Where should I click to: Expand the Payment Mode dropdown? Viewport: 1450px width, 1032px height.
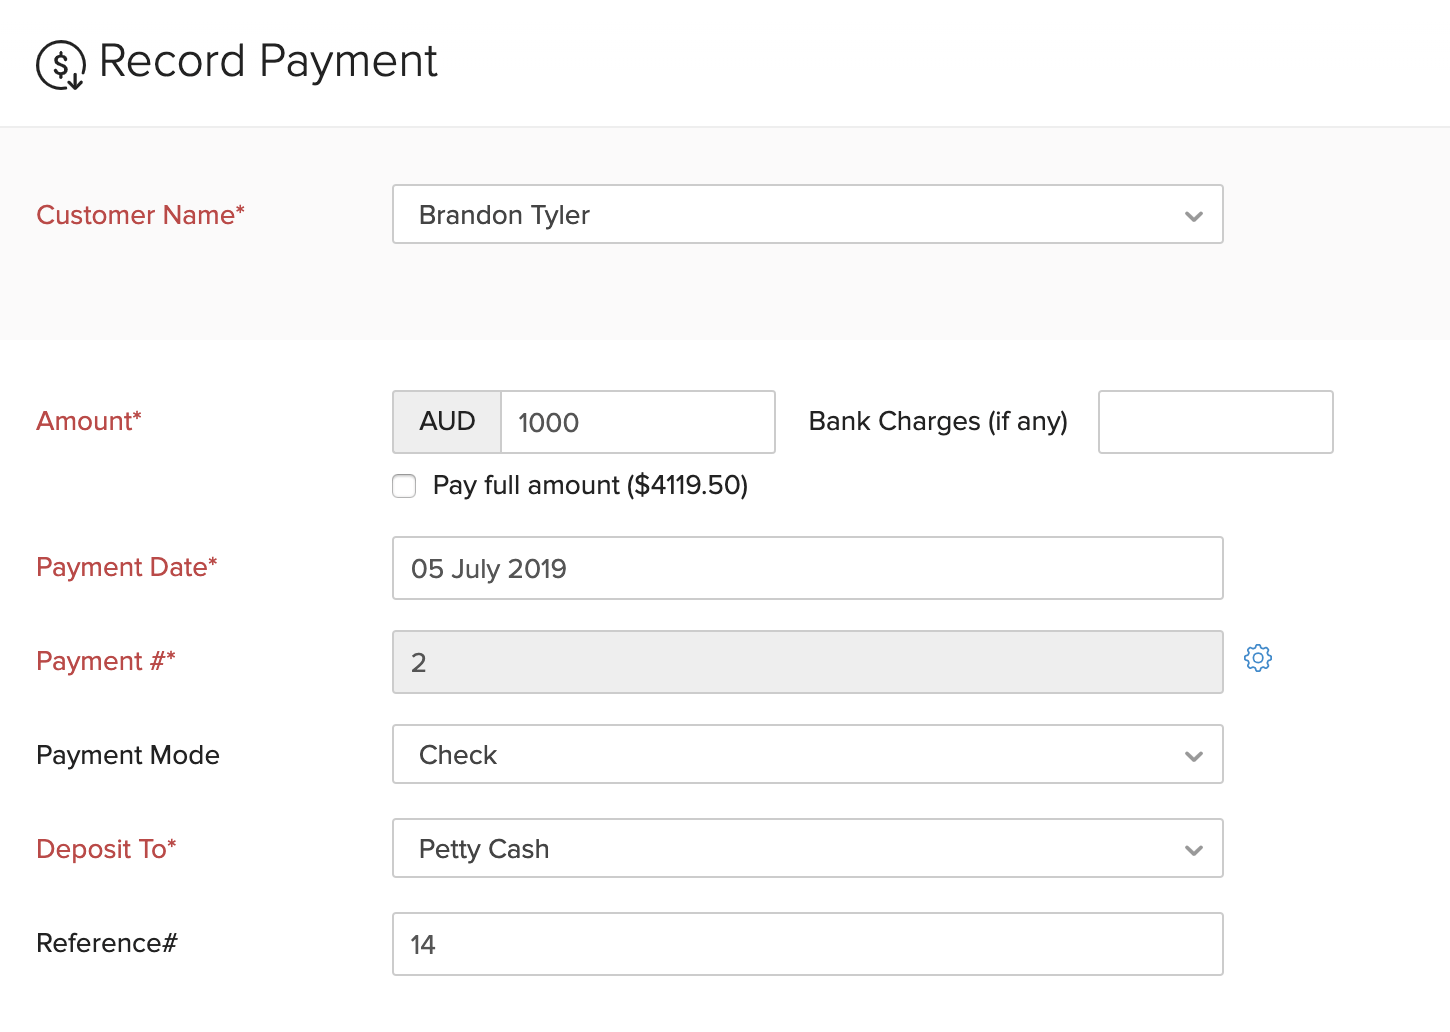tap(807, 755)
